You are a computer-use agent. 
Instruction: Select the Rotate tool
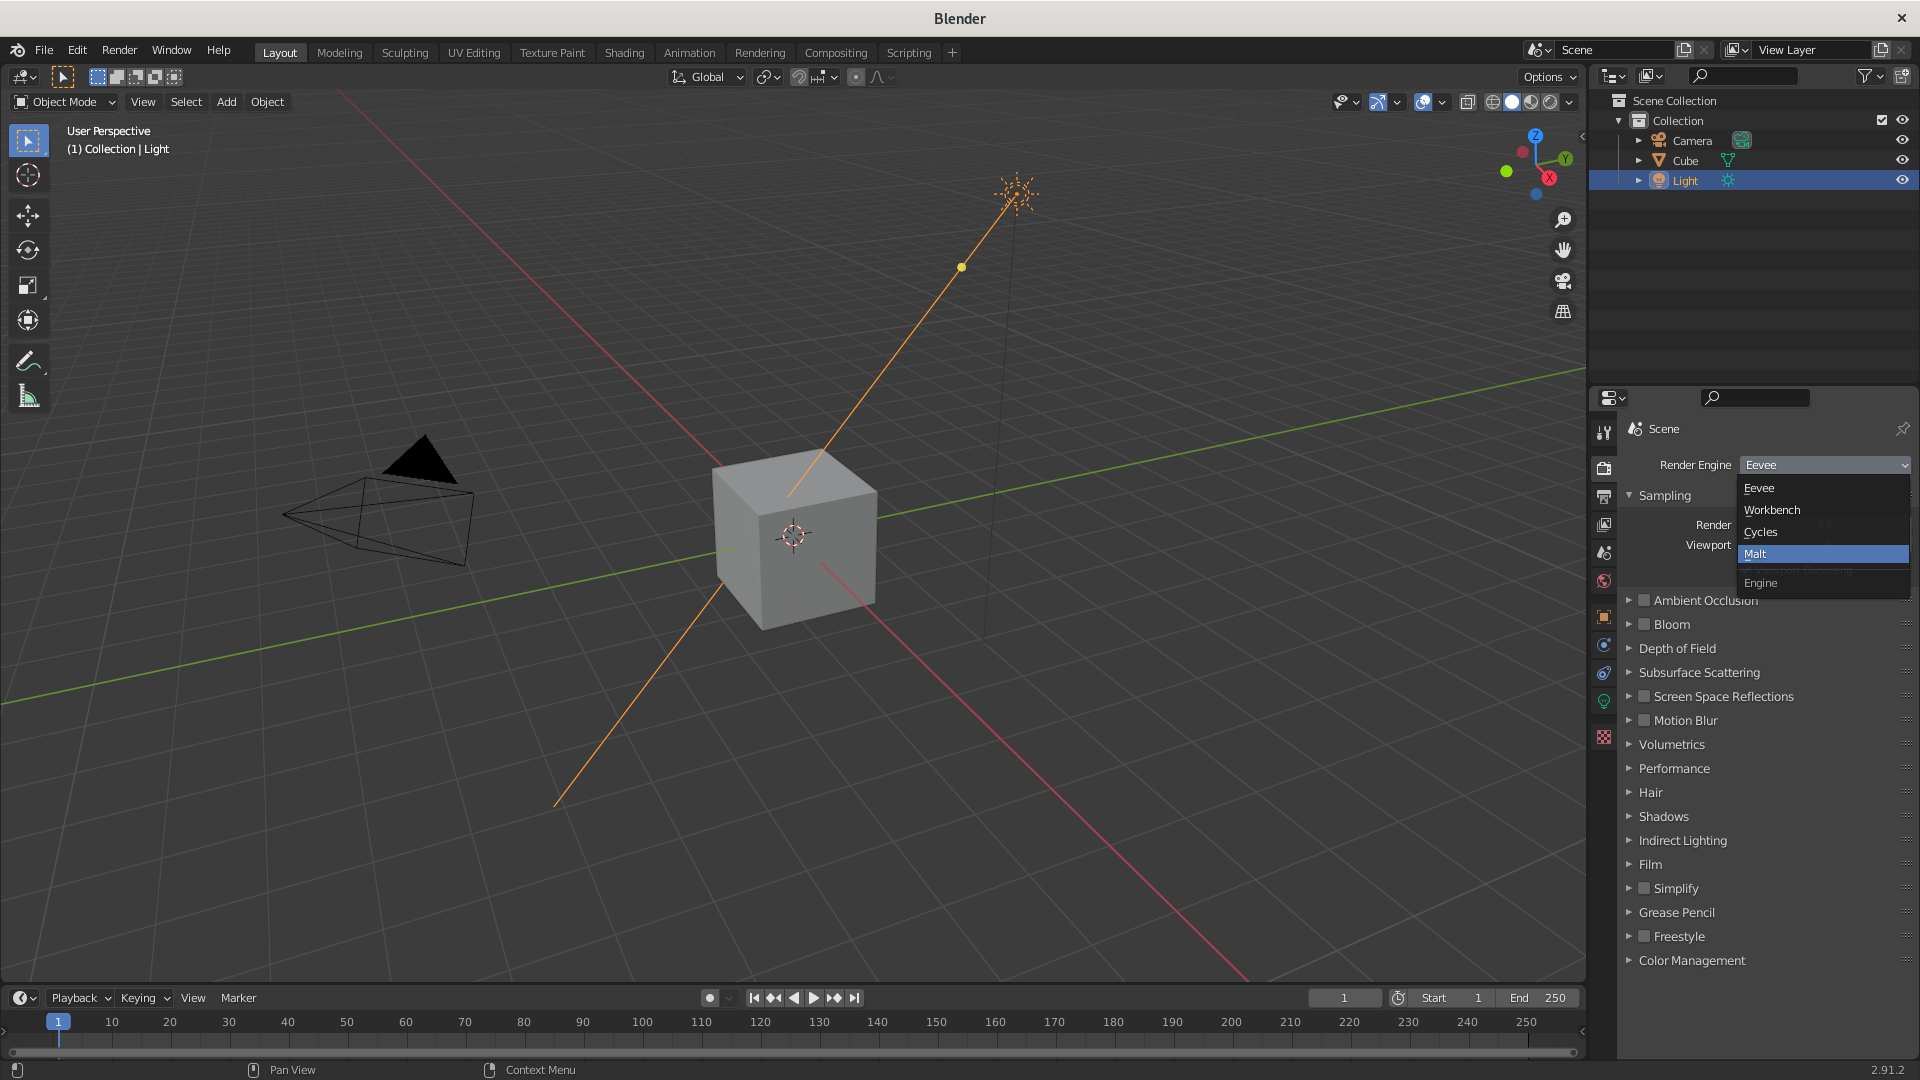click(28, 250)
